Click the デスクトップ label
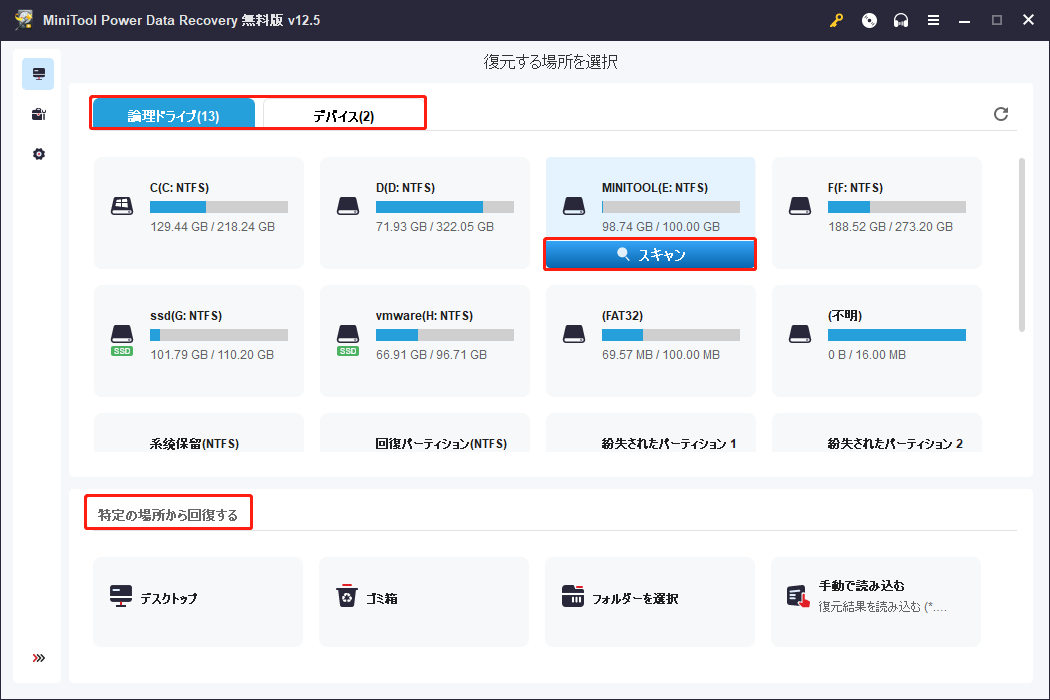Image resolution: width=1050 pixels, height=700 pixels. coord(169,598)
